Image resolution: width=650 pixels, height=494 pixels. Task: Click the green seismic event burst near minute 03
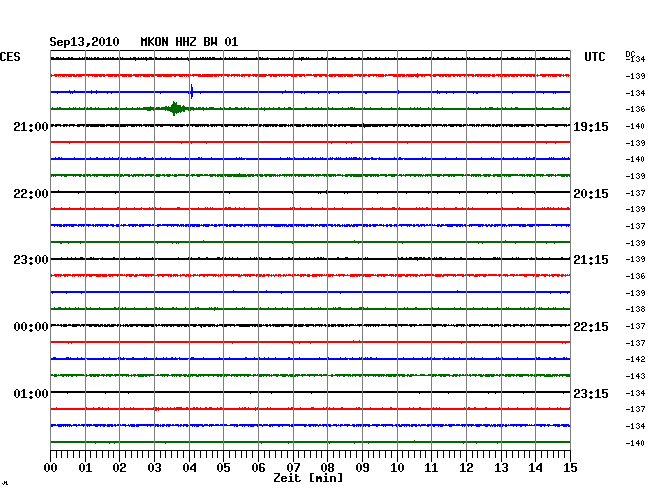pos(175,109)
